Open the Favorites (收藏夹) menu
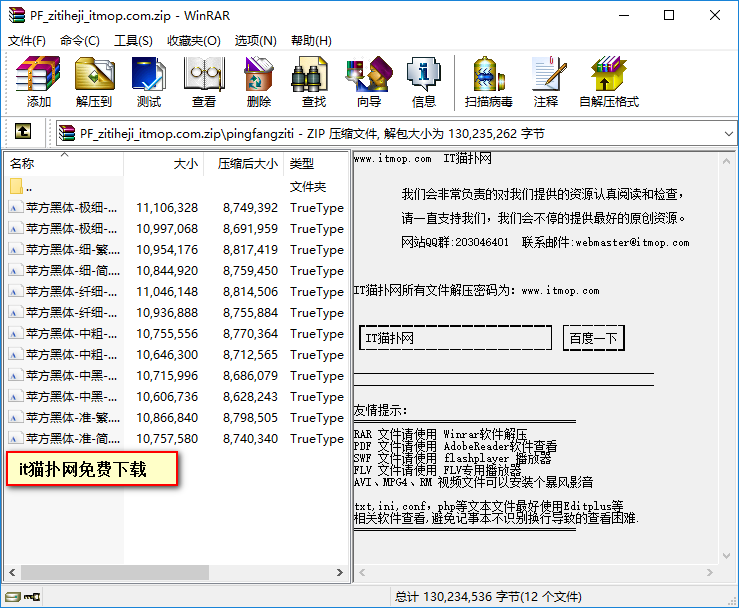The image size is (739, 608). [194, 41]
